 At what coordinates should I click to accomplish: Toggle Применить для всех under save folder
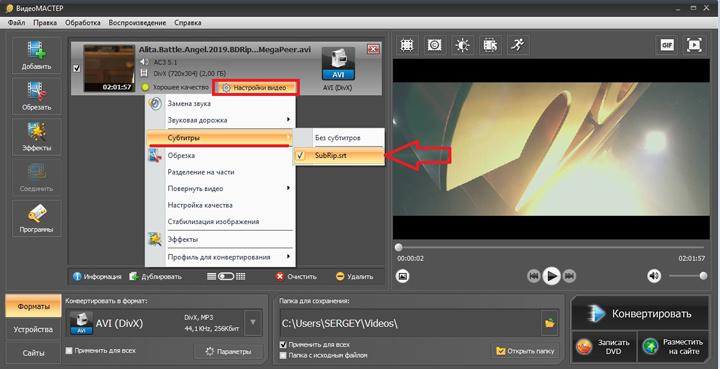click(x=283, y=344)
